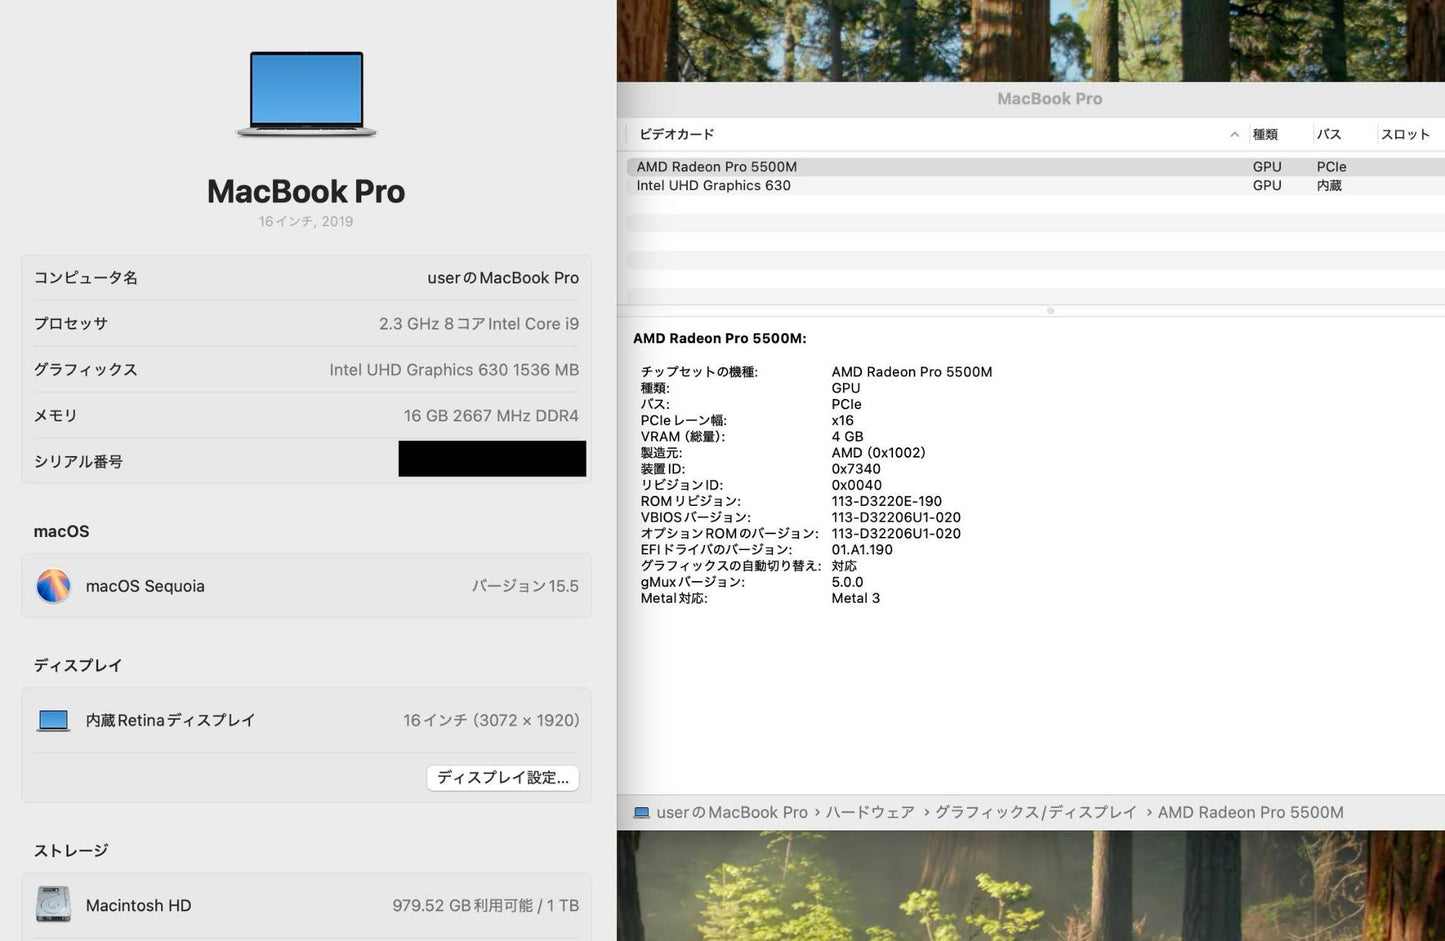Click the MacBook Pro window title

pyautogui.click(x=1050, y=99)
